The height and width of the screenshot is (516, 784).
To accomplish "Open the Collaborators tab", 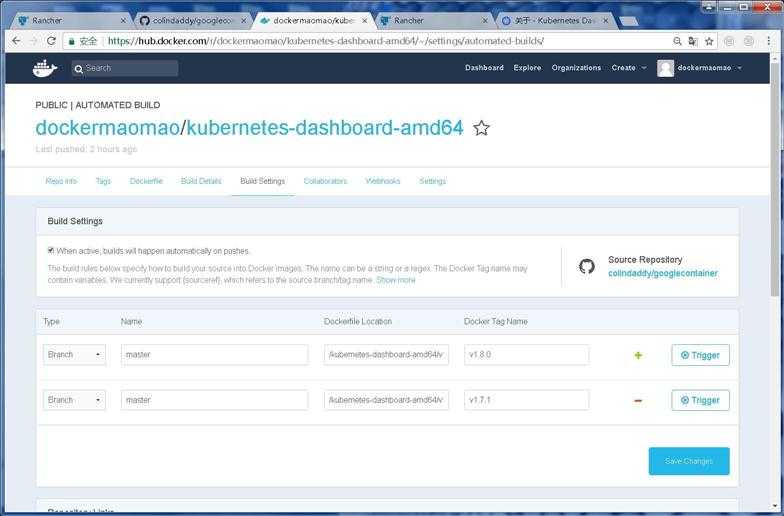I will [325, 181].
